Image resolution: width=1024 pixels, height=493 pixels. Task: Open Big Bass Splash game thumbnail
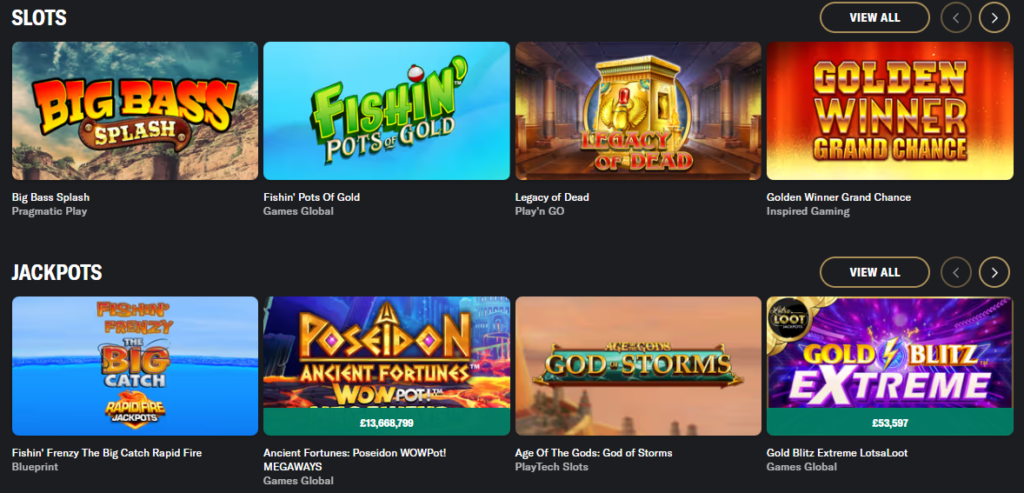135,111
